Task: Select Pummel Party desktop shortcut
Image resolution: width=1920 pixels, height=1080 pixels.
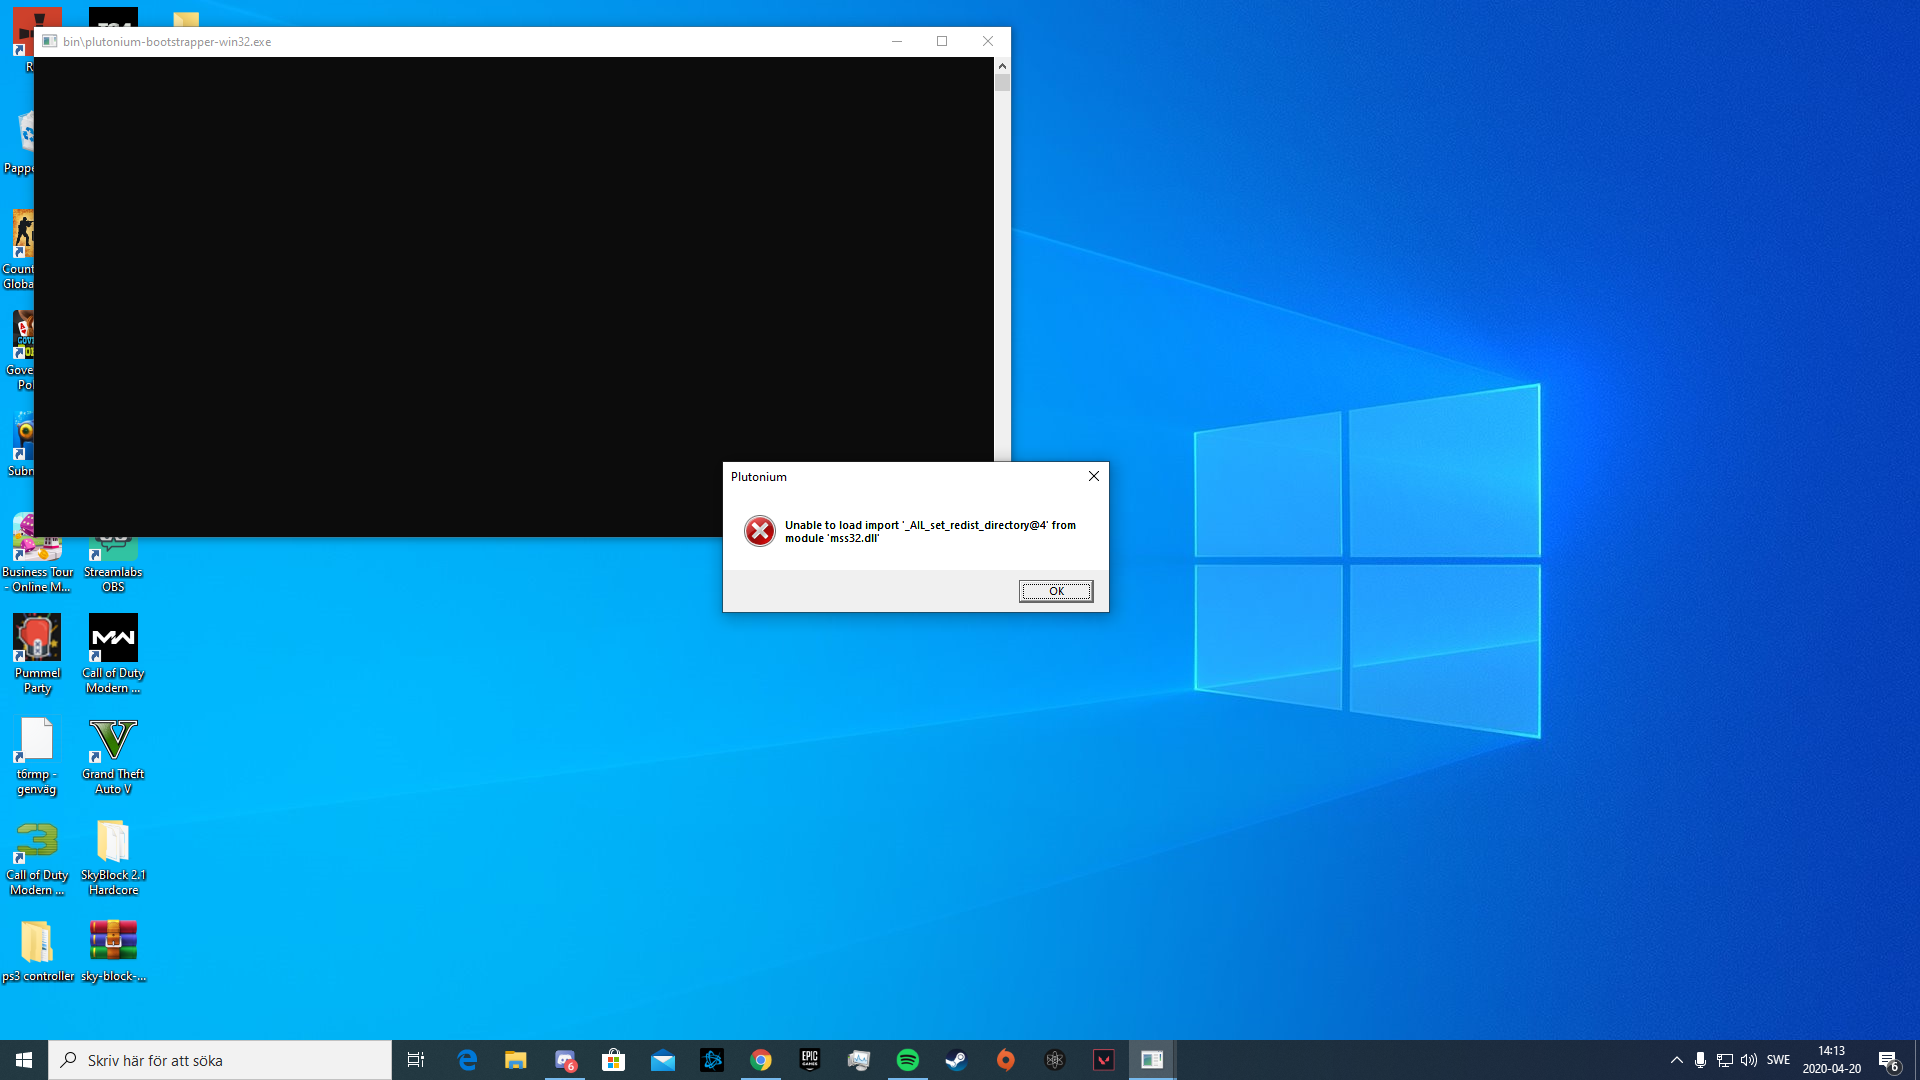Action: point(37,654)
